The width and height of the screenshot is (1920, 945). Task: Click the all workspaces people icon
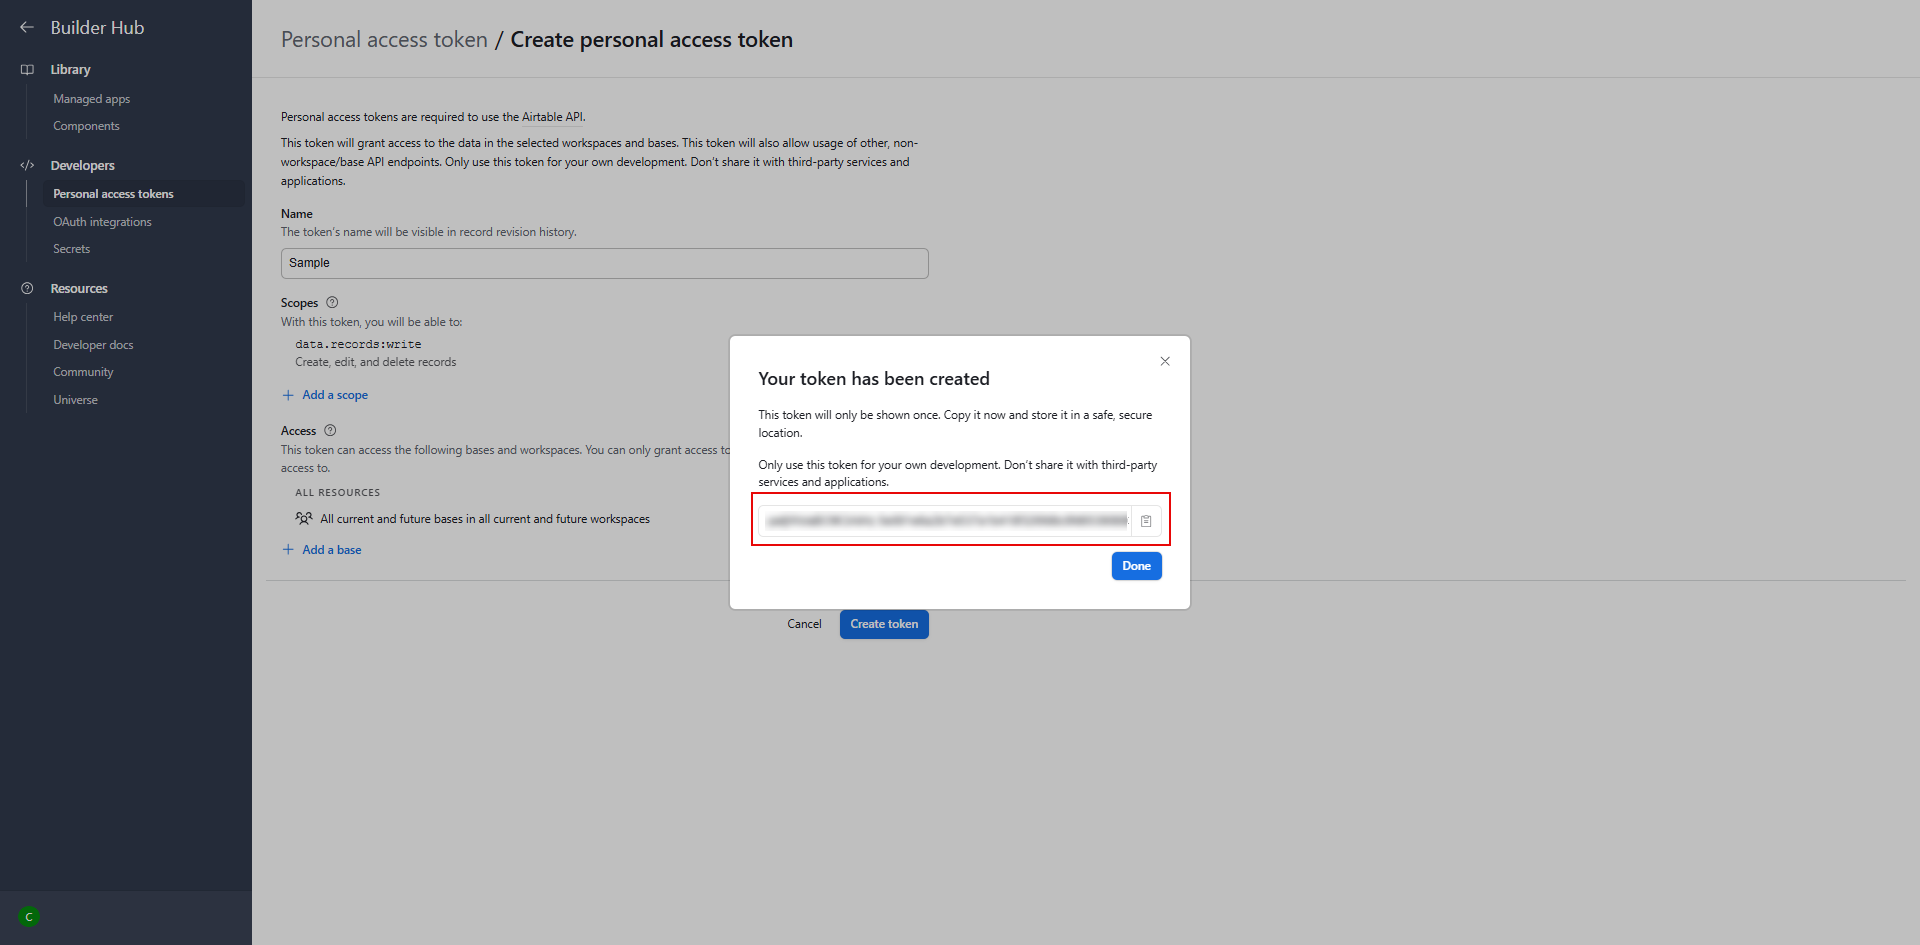pyautogui.click(x=304, y=519)
